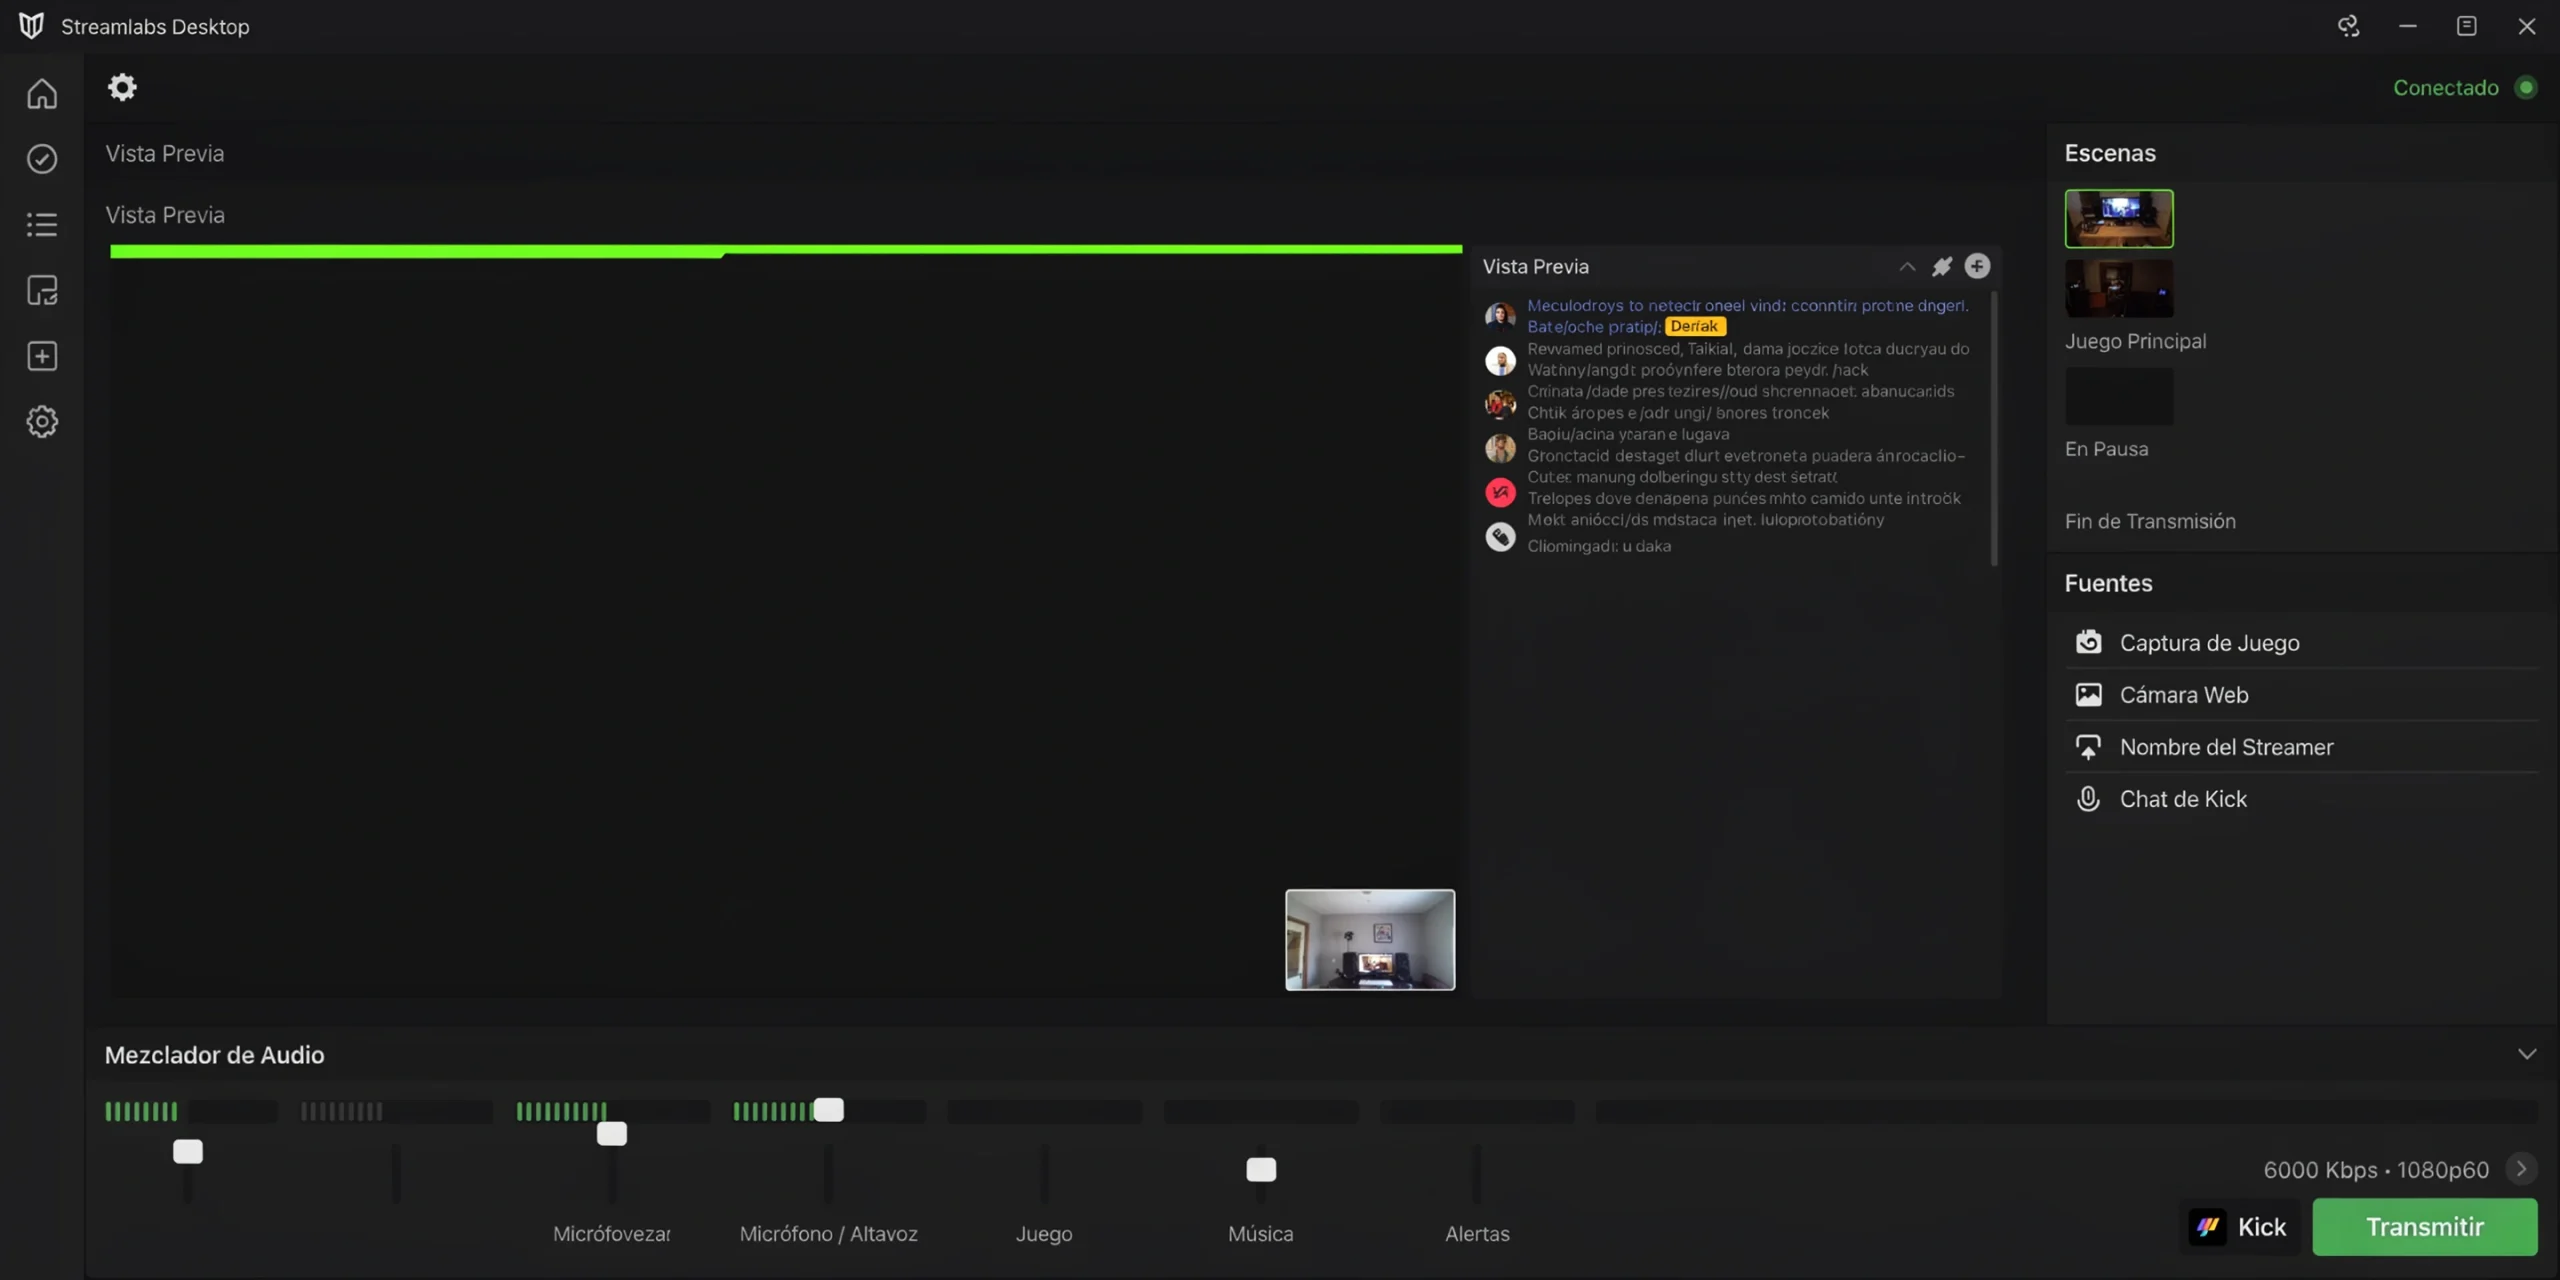Open the list view sidebar icon

tap(42, 224)
